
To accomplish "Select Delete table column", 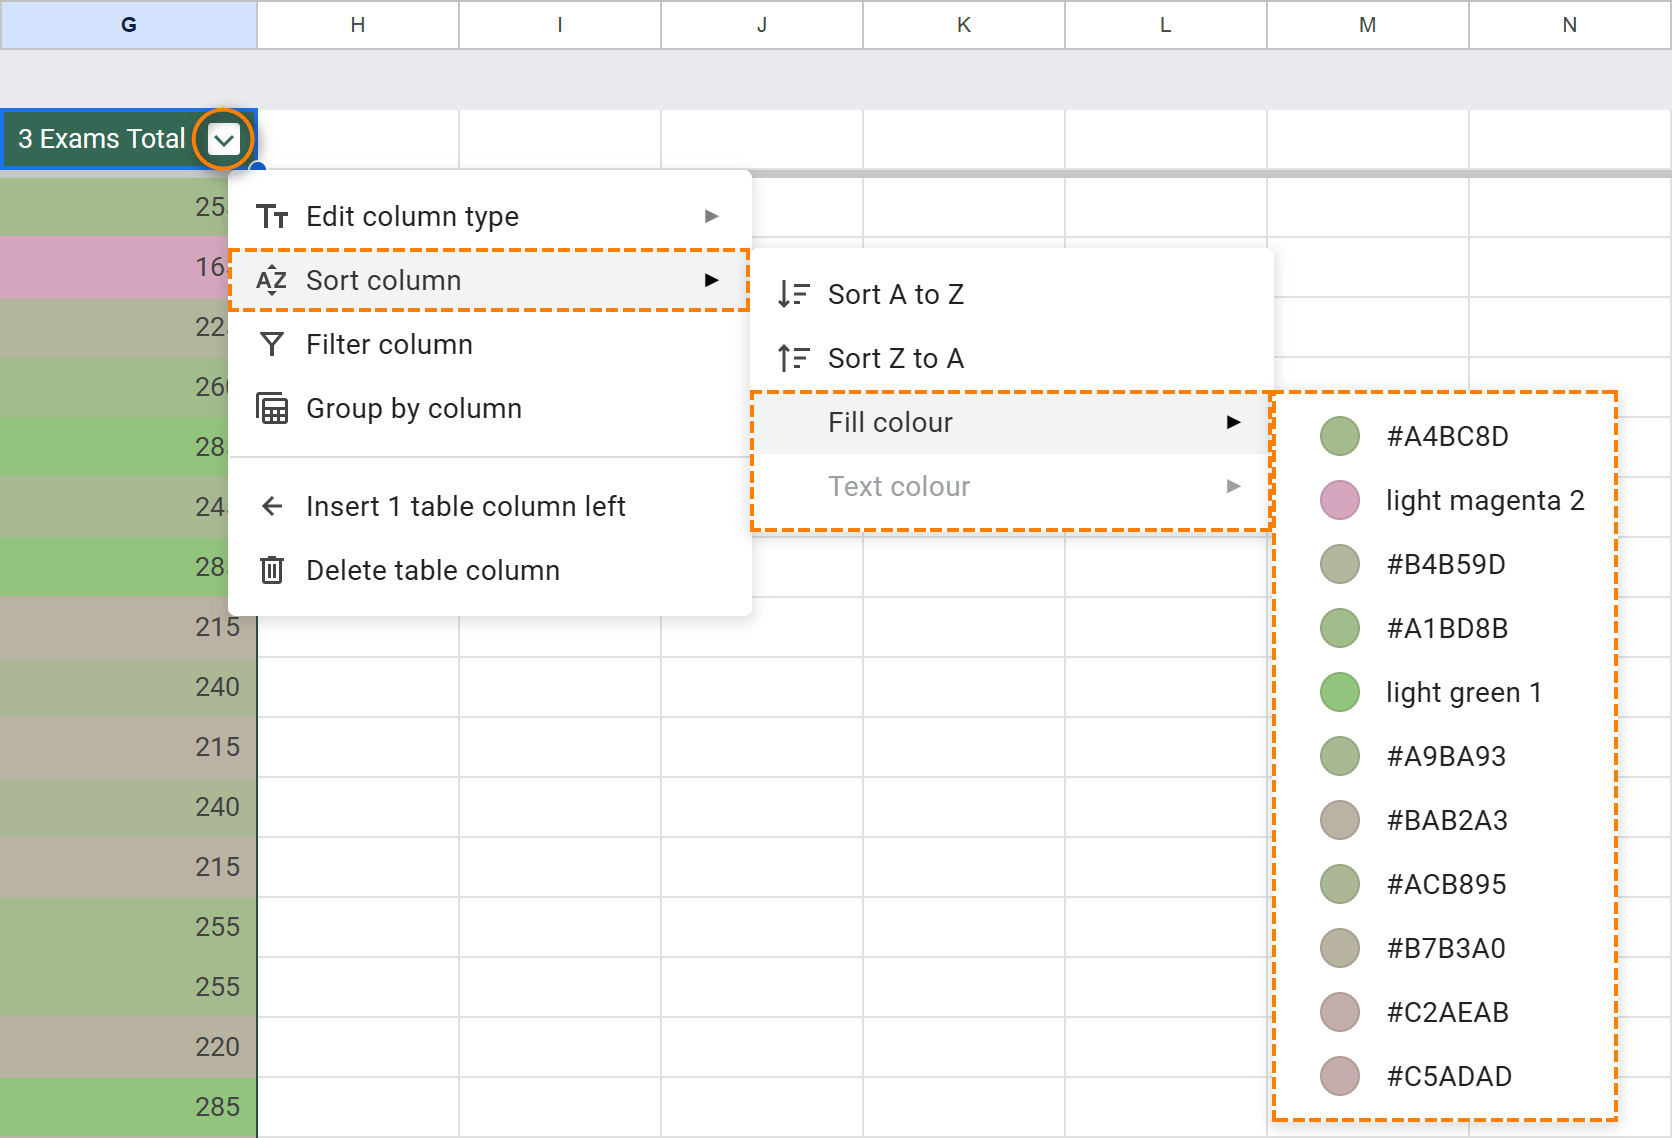I will pyautogui.click(x=490, y=570).
